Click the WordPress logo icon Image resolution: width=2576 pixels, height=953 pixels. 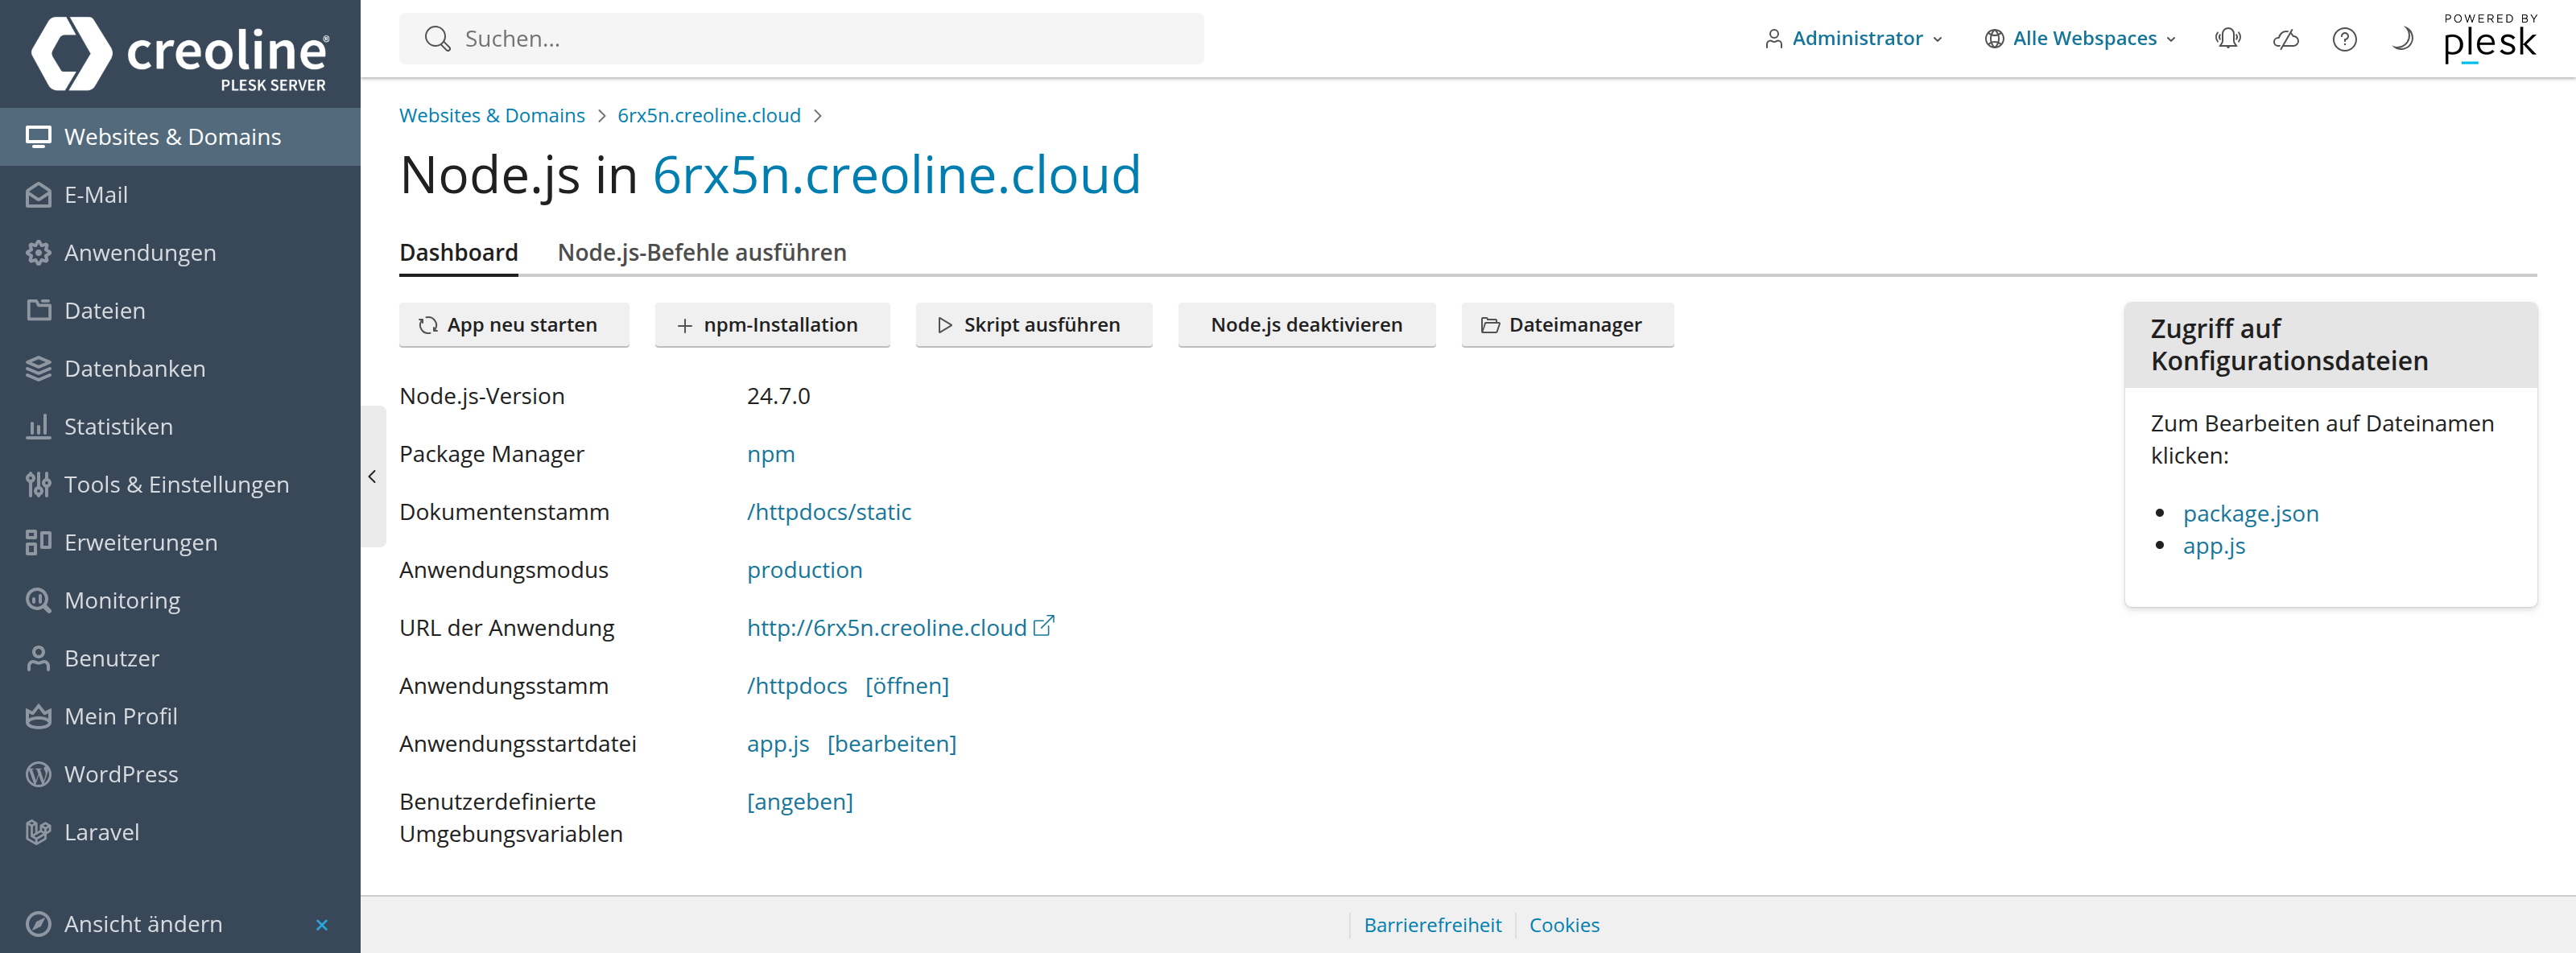(x=38, y=775)
